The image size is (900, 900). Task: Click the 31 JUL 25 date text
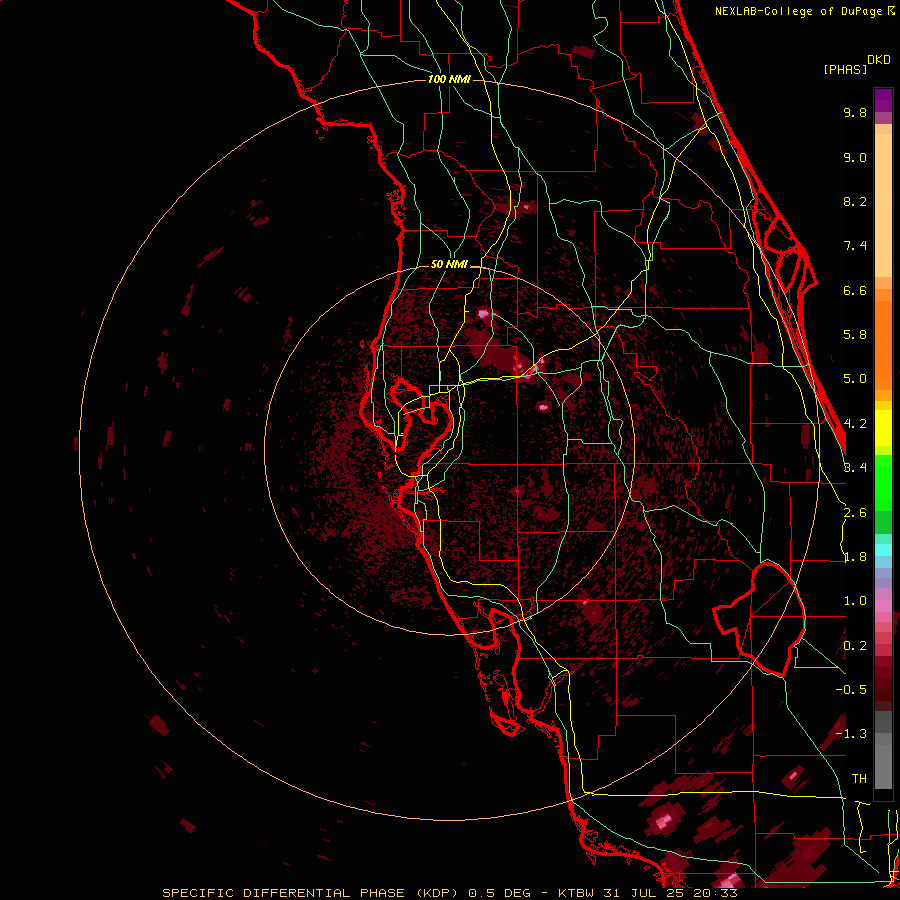(642, 893)
